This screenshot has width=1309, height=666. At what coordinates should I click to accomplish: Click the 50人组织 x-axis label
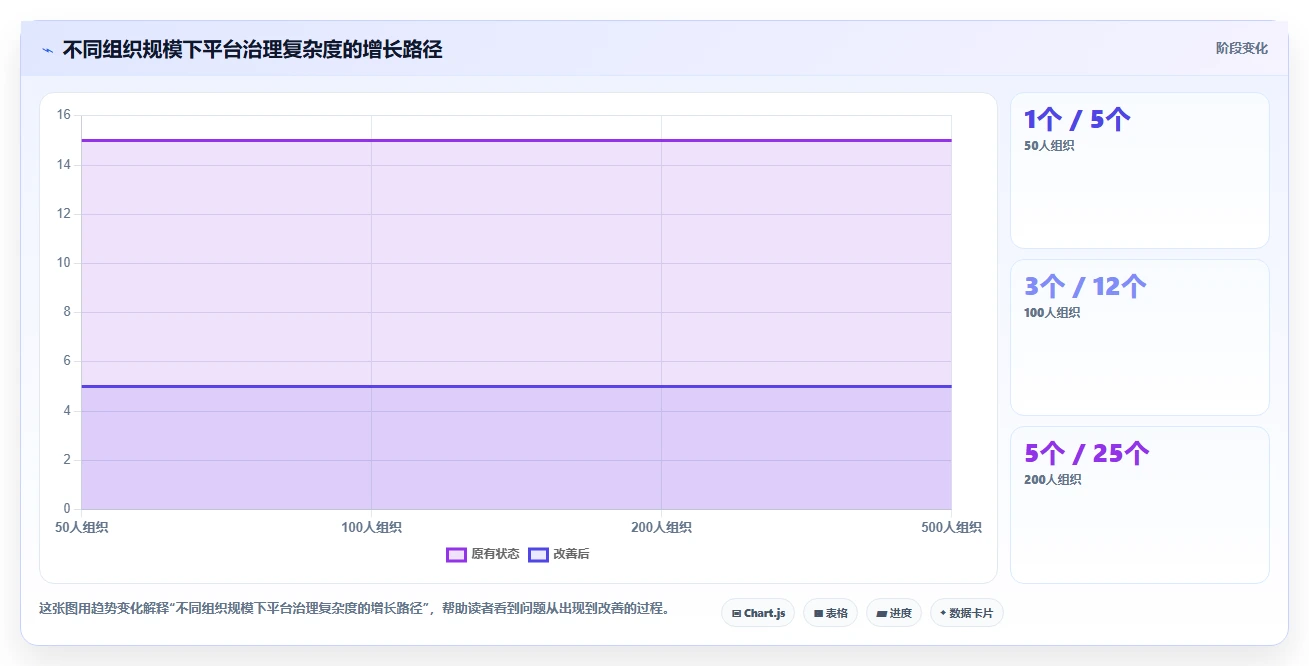click(82, 527)
